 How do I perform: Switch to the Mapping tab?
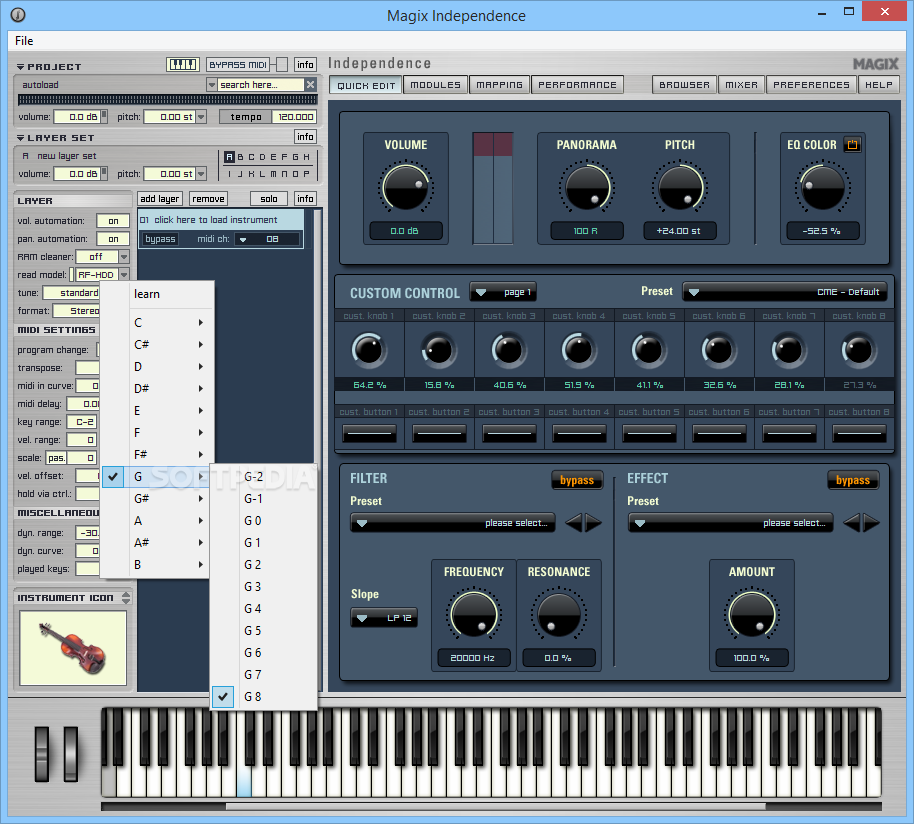pos(500,85)
